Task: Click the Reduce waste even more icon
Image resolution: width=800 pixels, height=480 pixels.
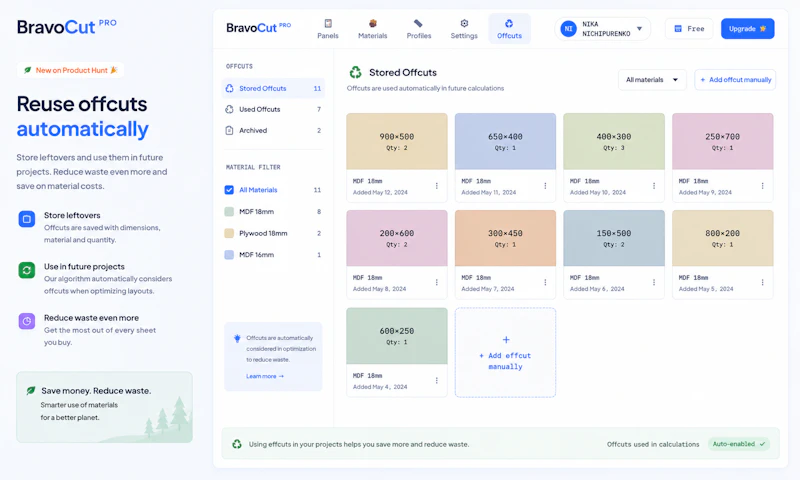Action: pos(27,321)
